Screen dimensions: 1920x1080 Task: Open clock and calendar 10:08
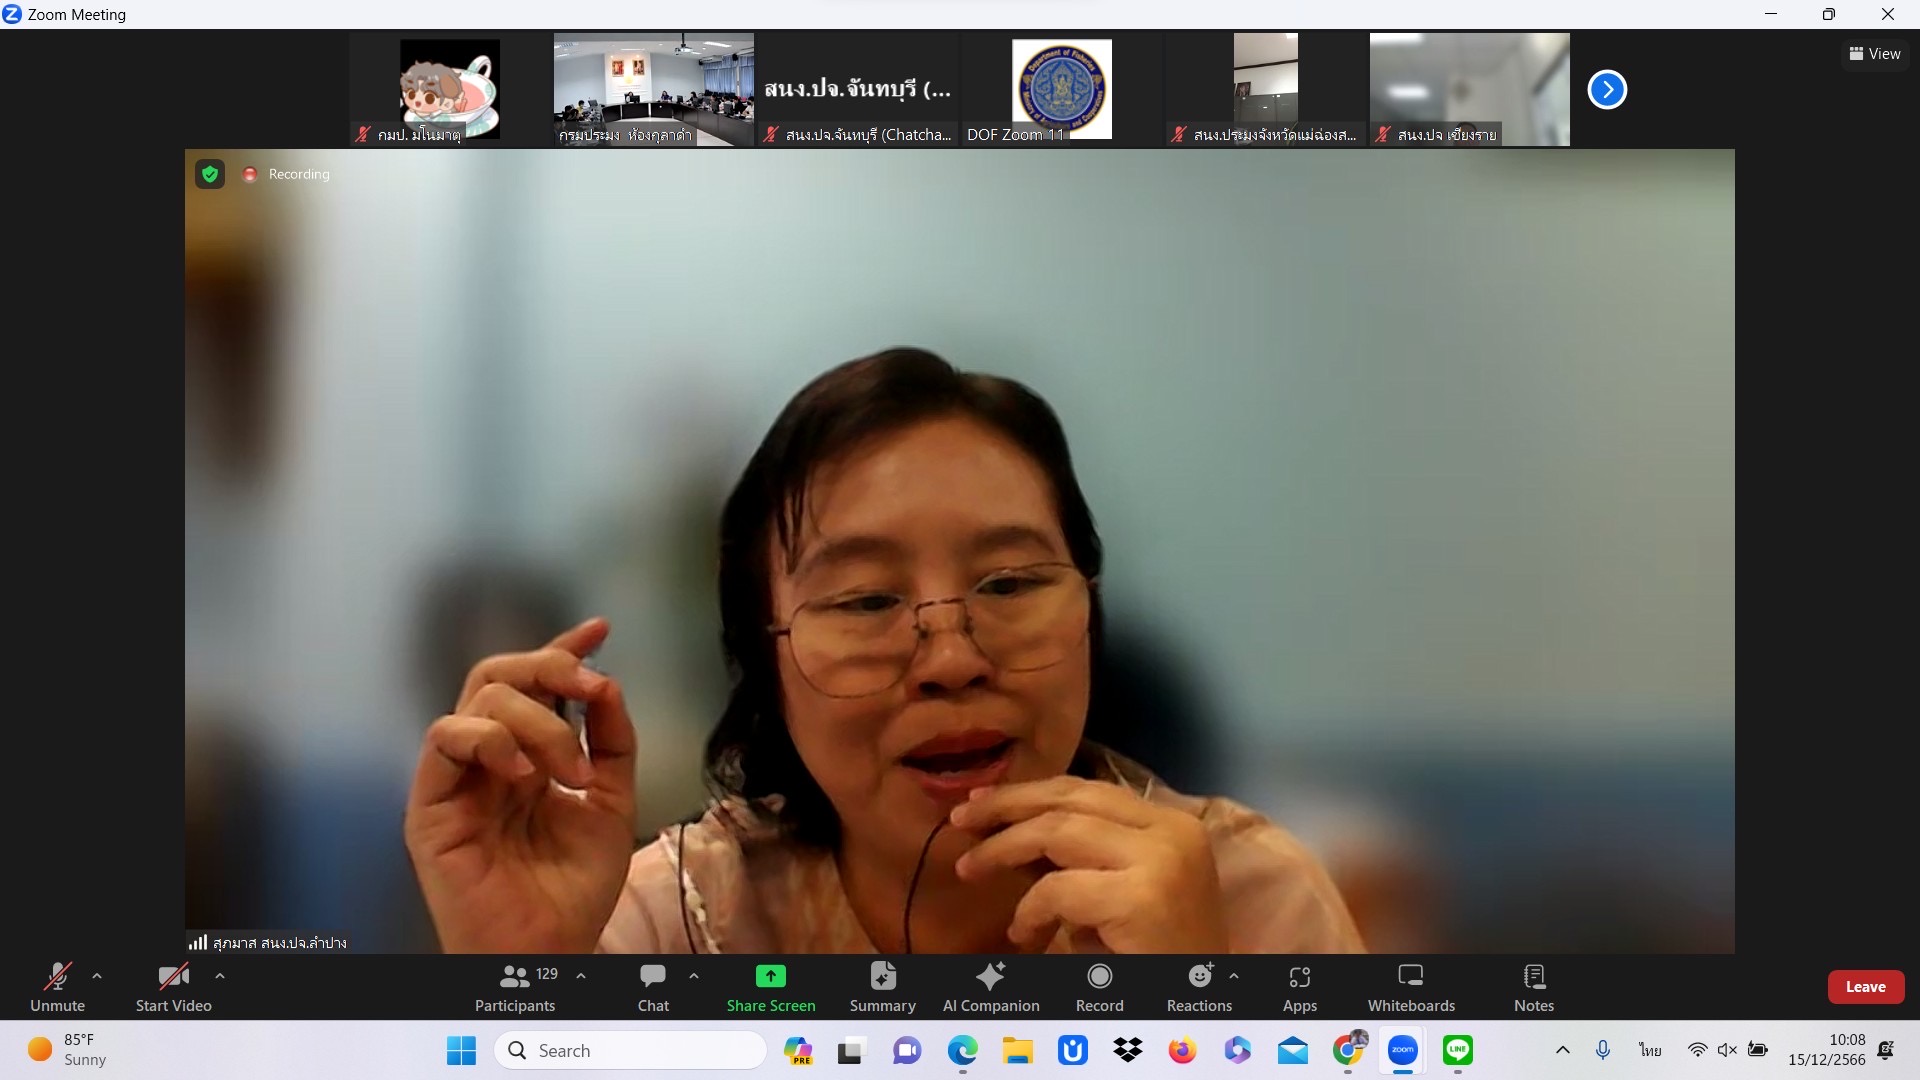point(1827,1050)
